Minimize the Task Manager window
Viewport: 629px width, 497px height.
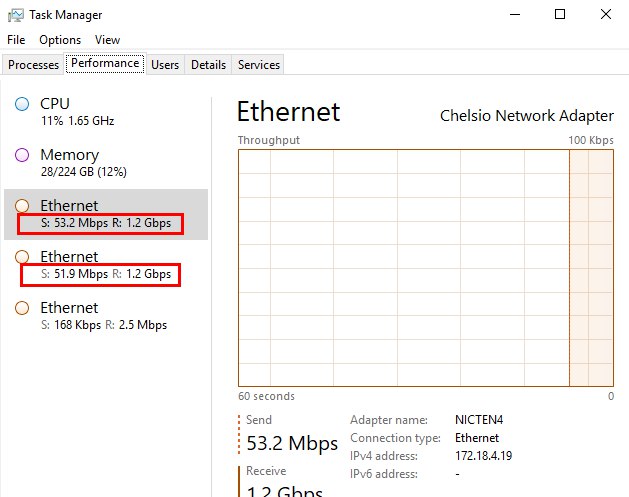click(514, 14)
